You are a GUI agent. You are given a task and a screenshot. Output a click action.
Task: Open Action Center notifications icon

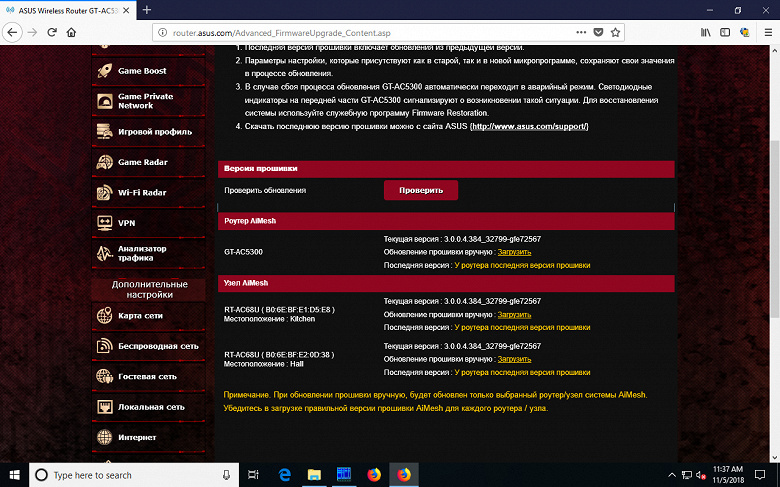[x=760, y=475]
